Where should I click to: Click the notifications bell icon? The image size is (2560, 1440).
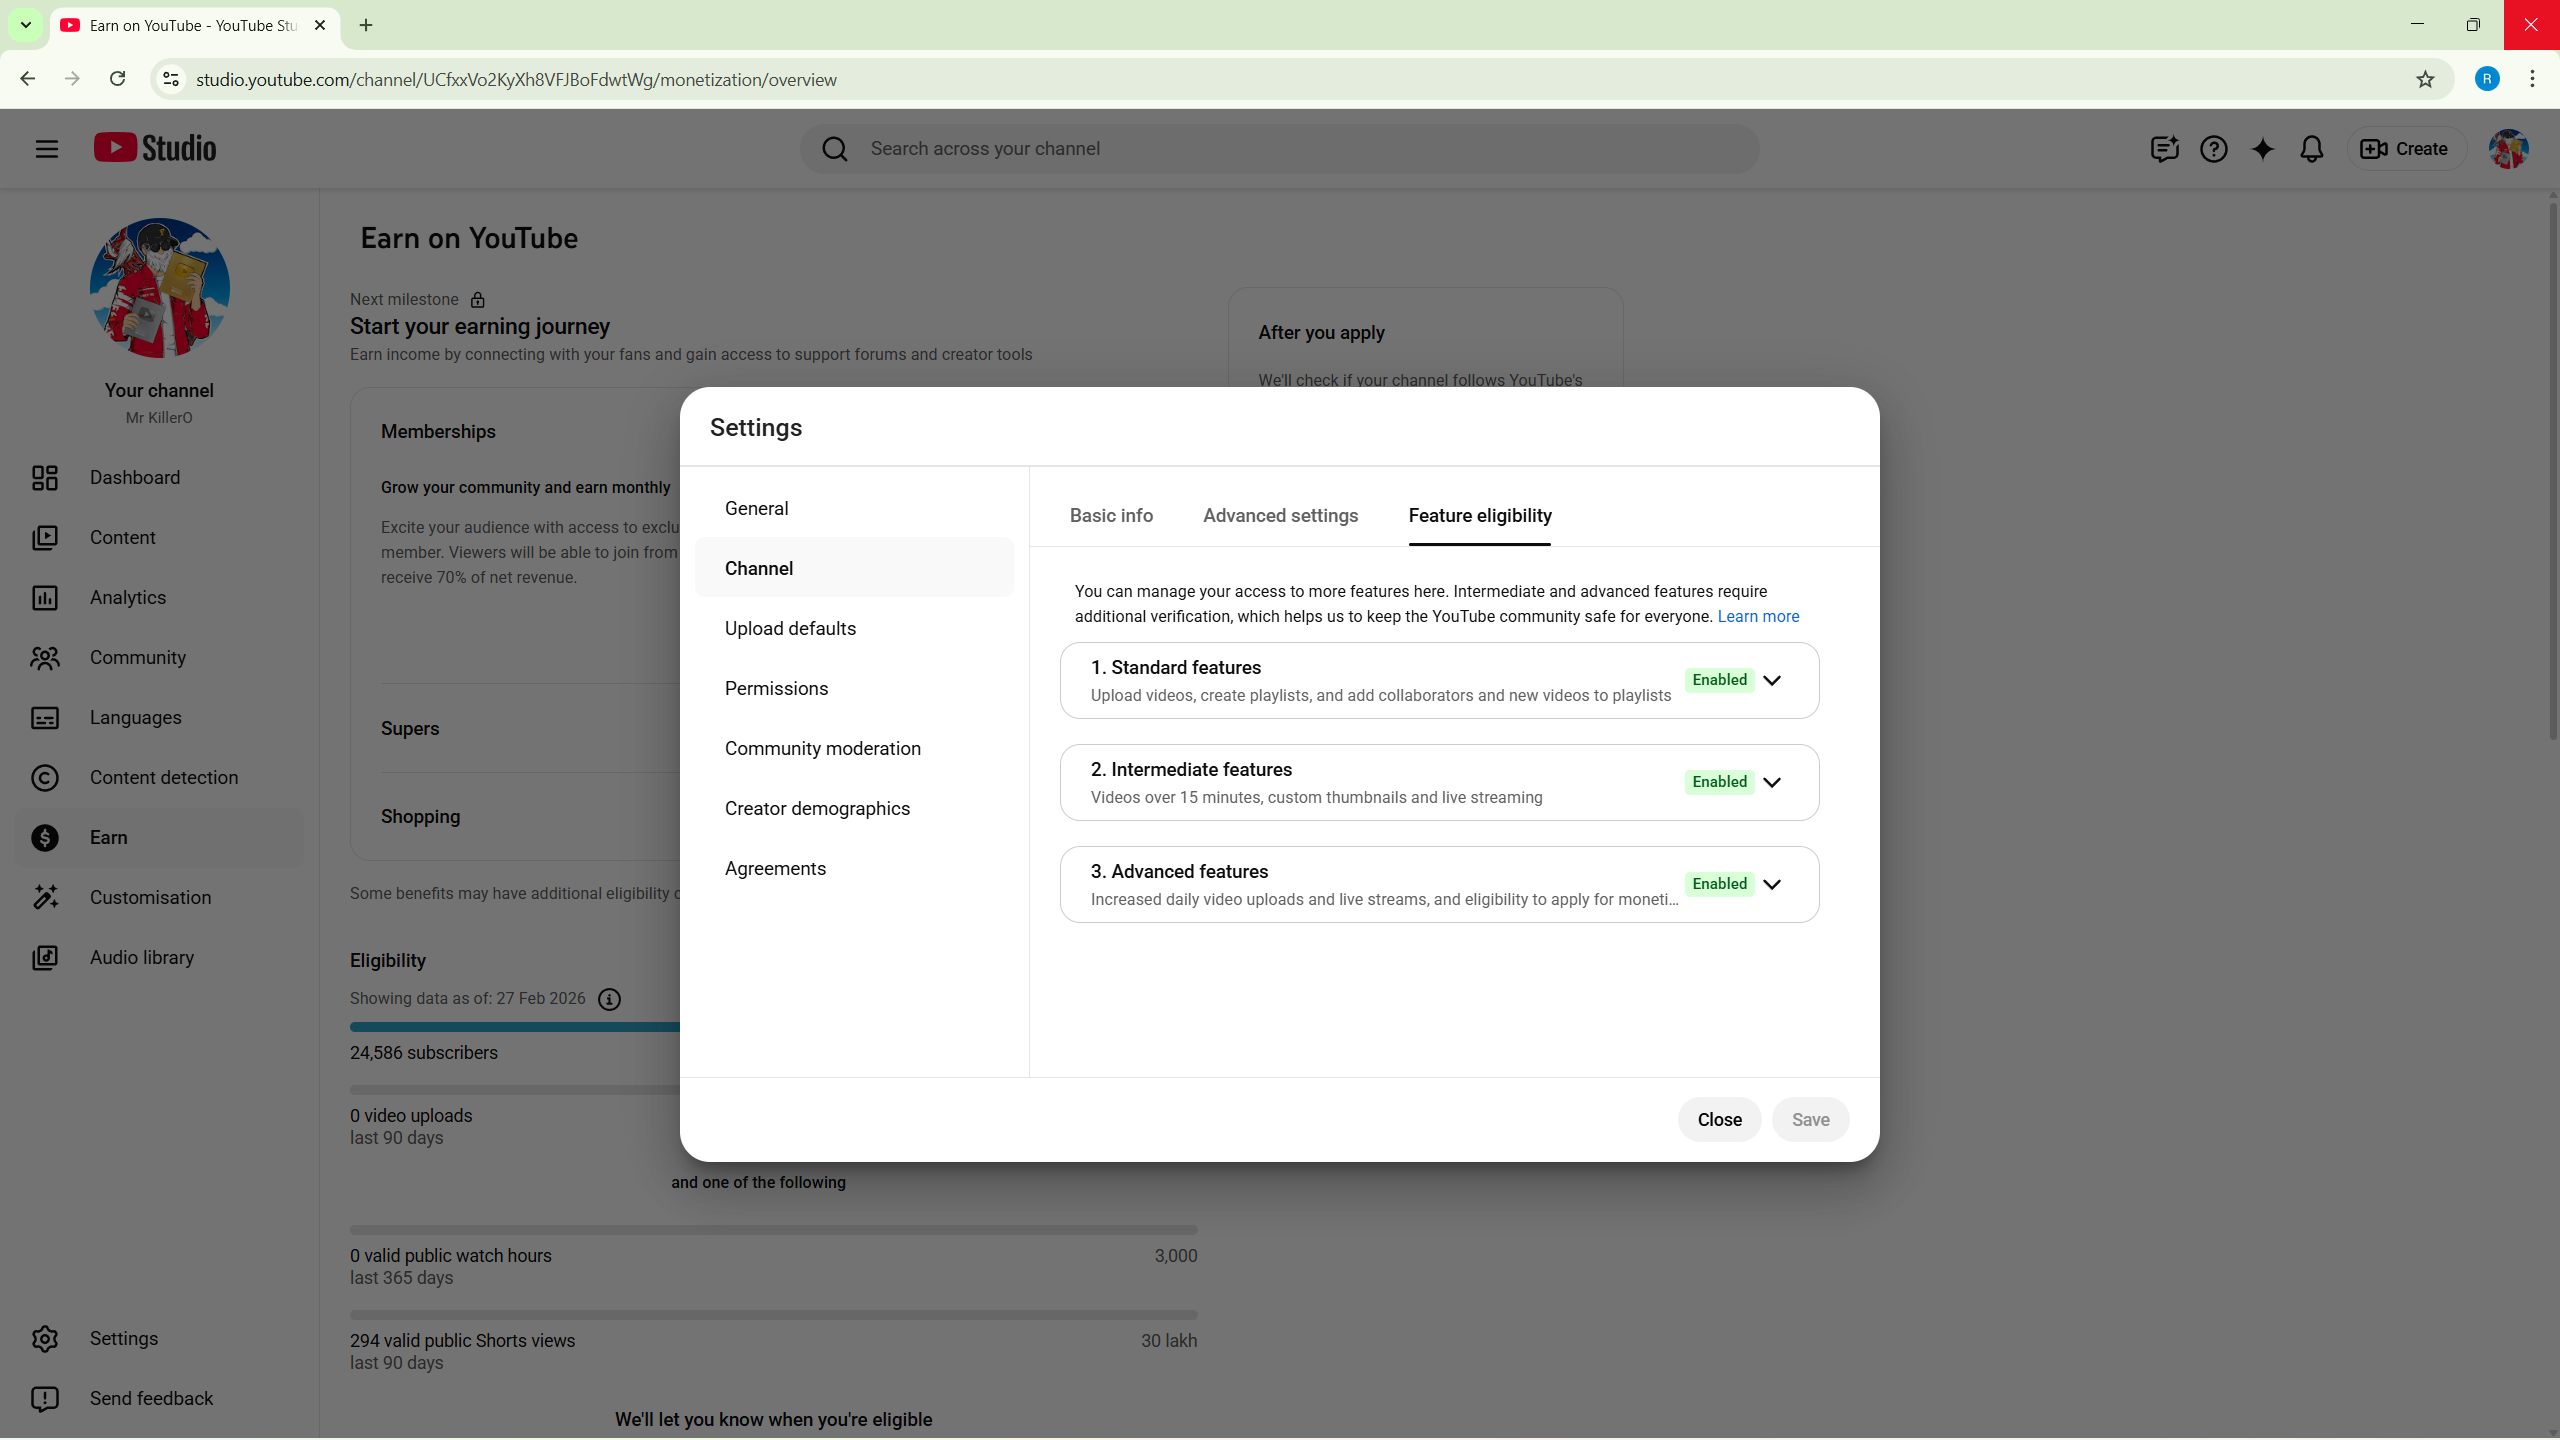tap(2311, 149)
